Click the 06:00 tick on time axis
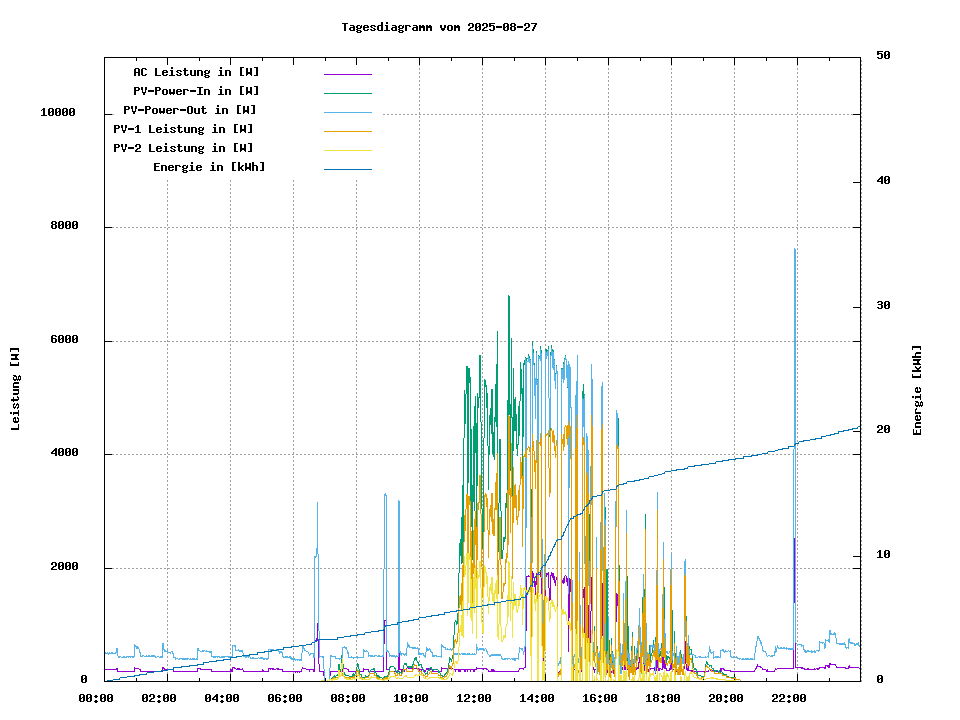960x720 pixels. (284, 698)
